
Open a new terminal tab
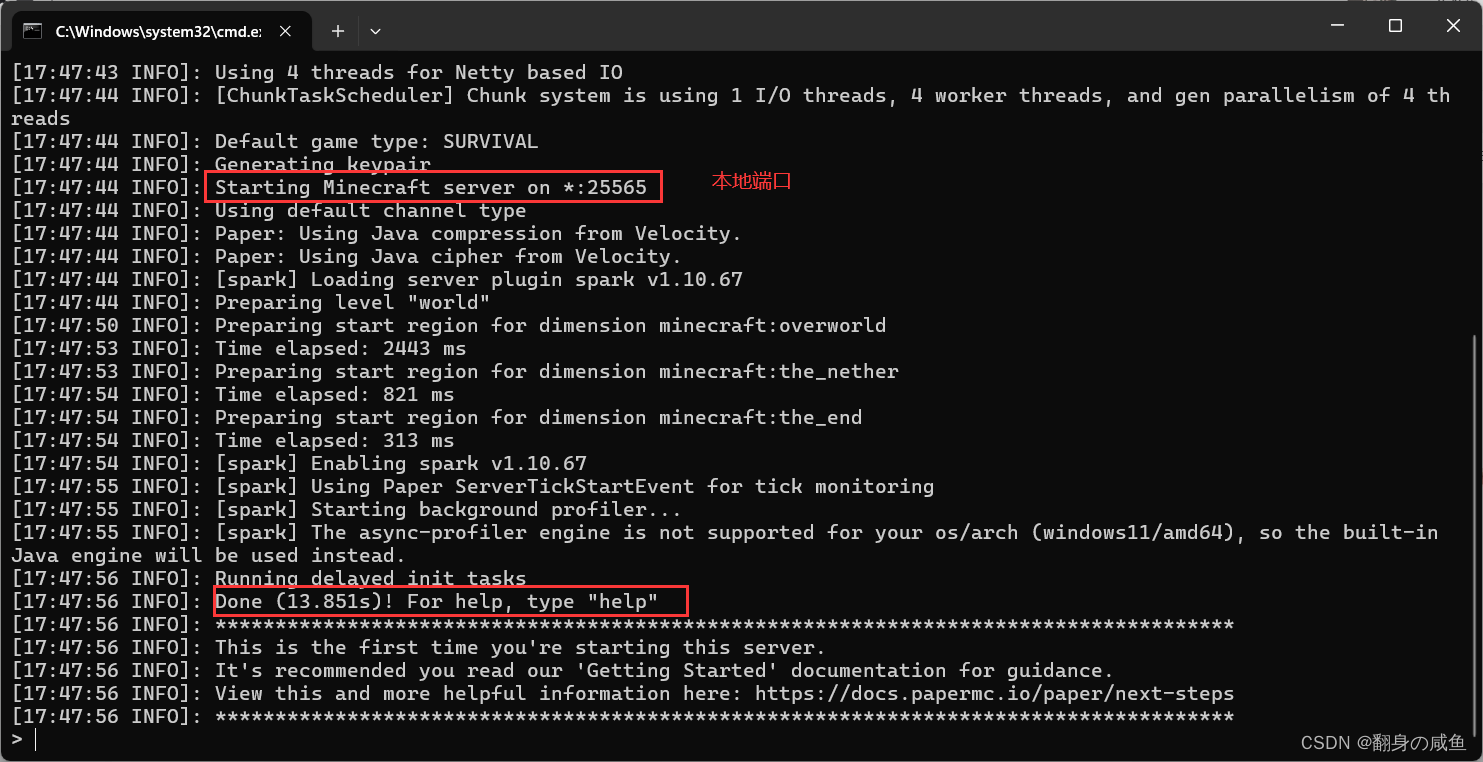[338, 31]
